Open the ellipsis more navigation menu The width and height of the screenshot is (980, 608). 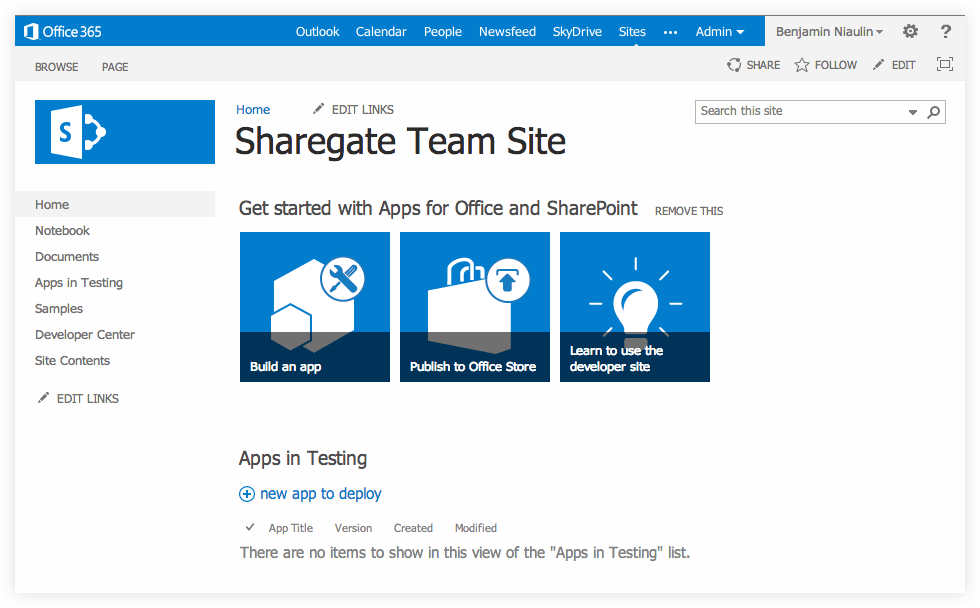670,32
